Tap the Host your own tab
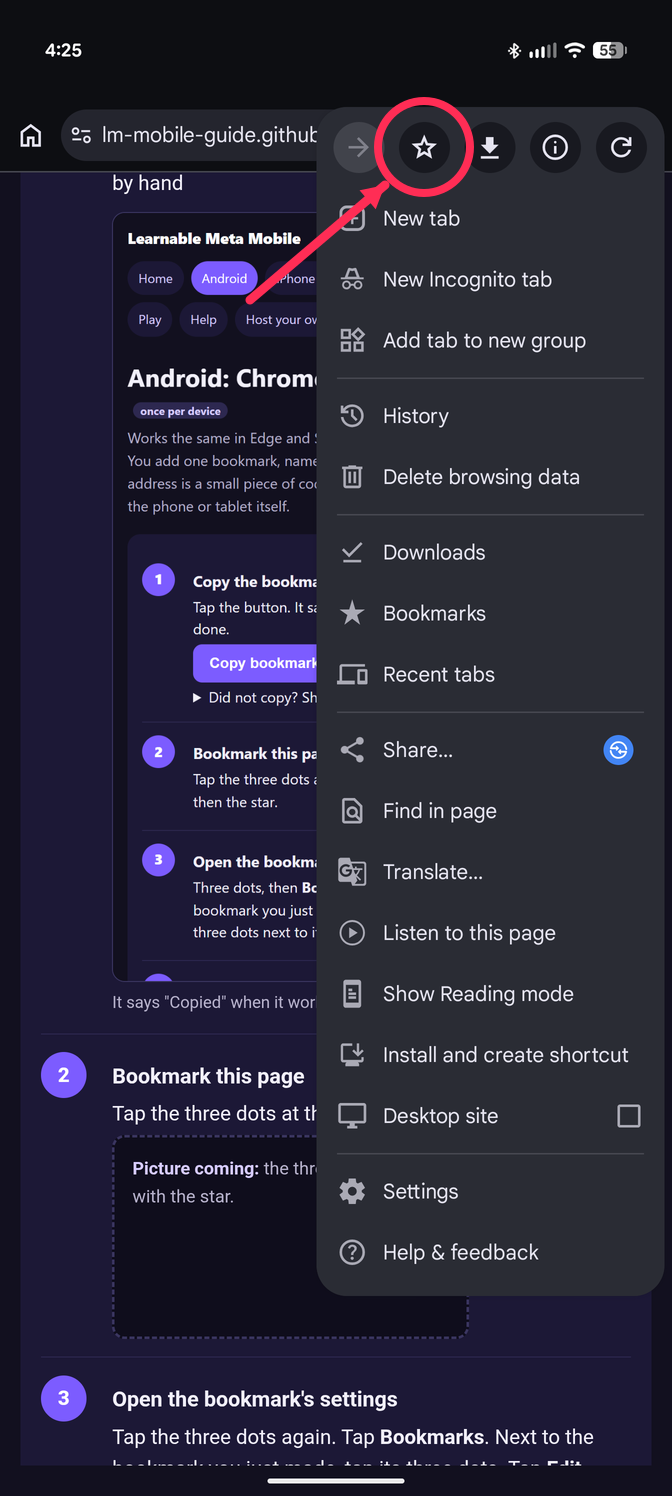The height and width of the screenshot is (1496, 672). [x=276, y=320]
